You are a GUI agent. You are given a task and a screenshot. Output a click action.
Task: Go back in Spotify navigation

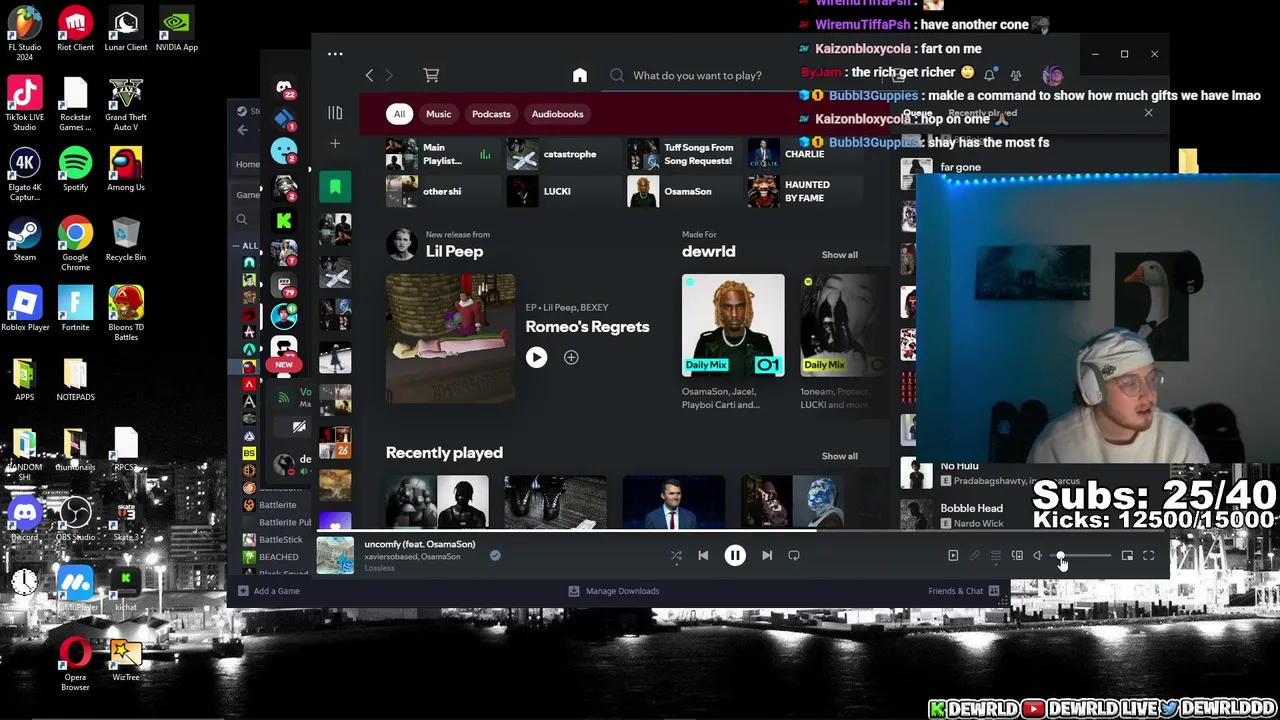369,75
